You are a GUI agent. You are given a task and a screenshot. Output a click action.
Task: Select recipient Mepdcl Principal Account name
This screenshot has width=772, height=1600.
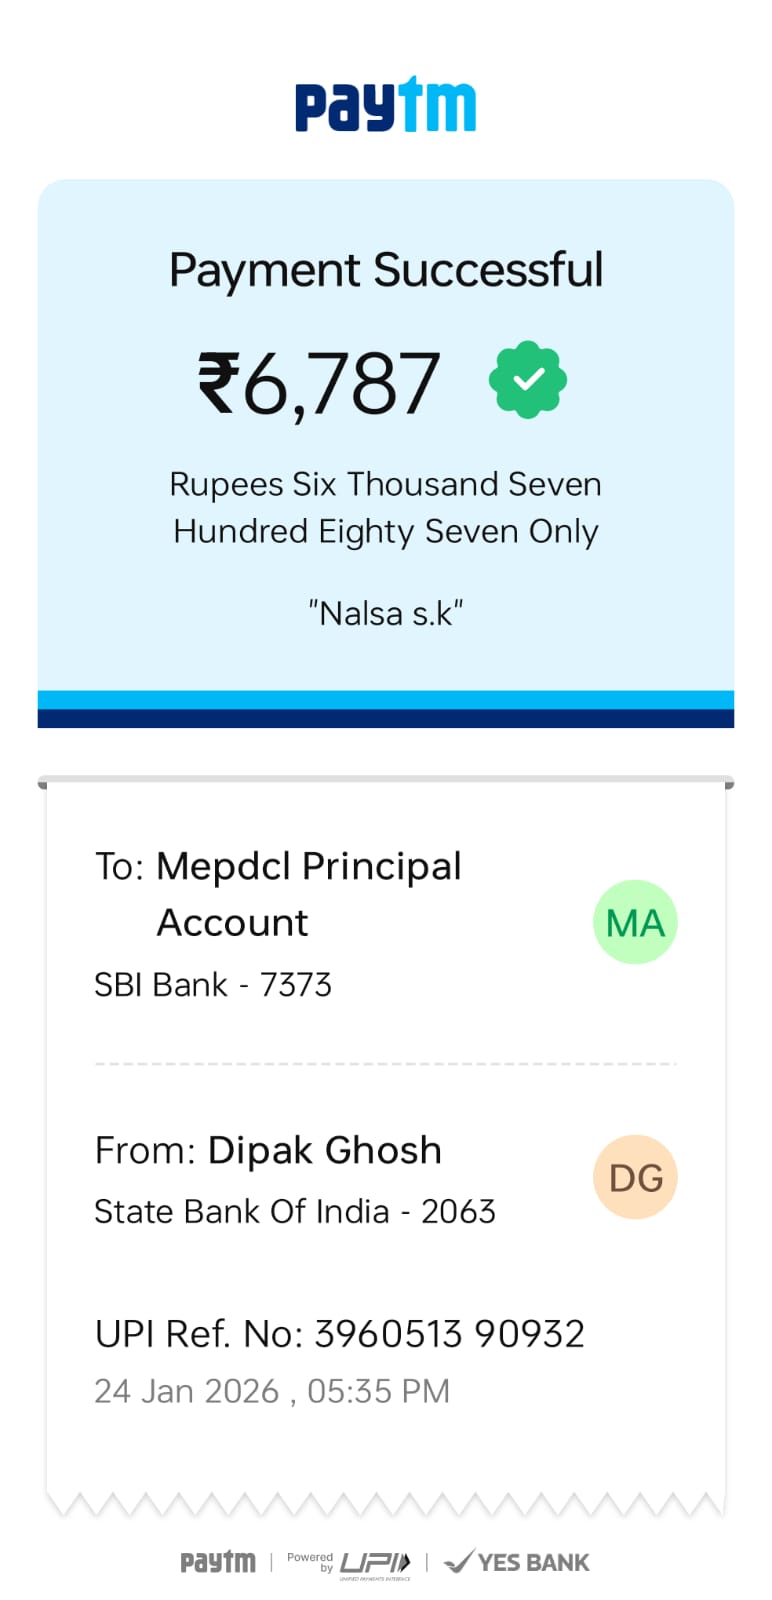tap(308, 893)
